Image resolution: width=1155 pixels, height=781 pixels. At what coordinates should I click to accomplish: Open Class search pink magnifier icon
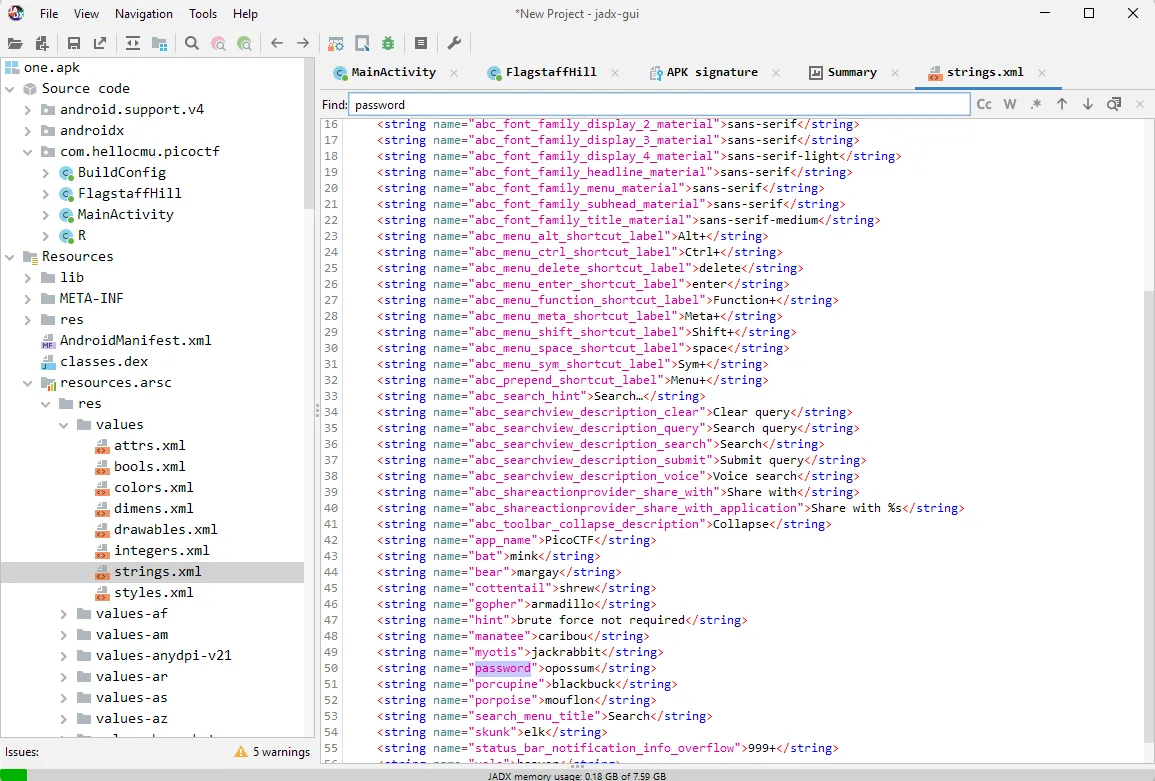[x=218, y=43]
